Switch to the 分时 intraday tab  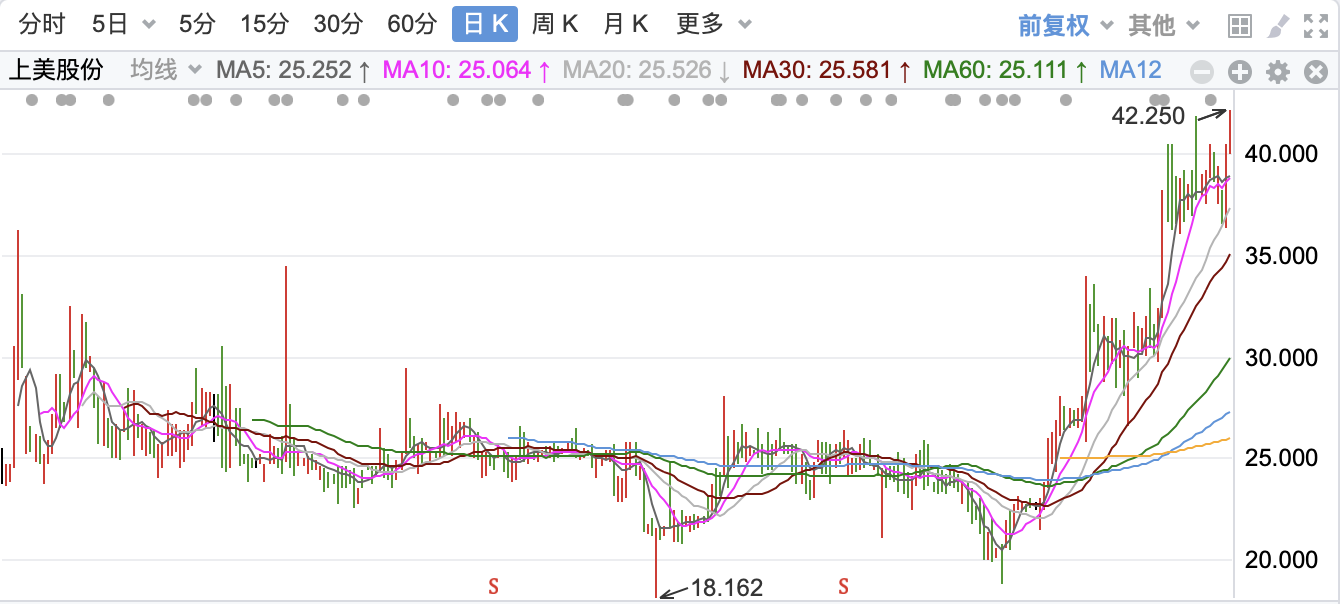point(41,25)
